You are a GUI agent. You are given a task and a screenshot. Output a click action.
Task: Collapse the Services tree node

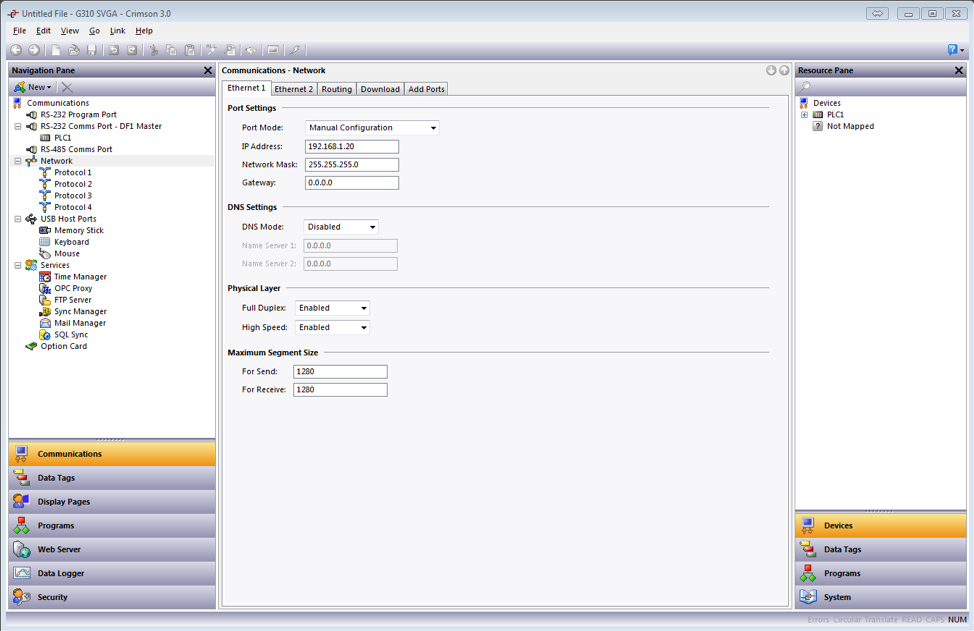click(x=17, y=265)
